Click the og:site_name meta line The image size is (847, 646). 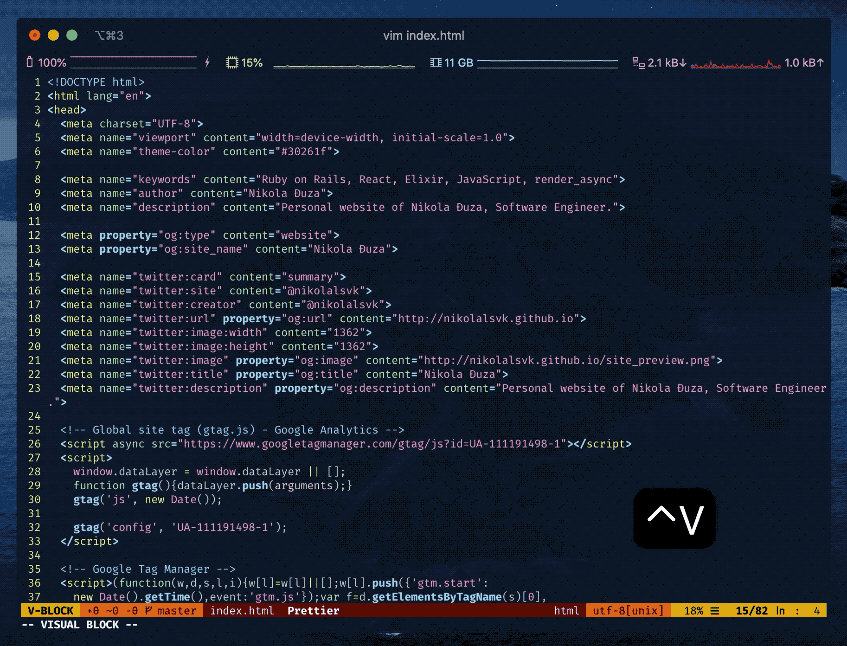click(x=229, y=249)
